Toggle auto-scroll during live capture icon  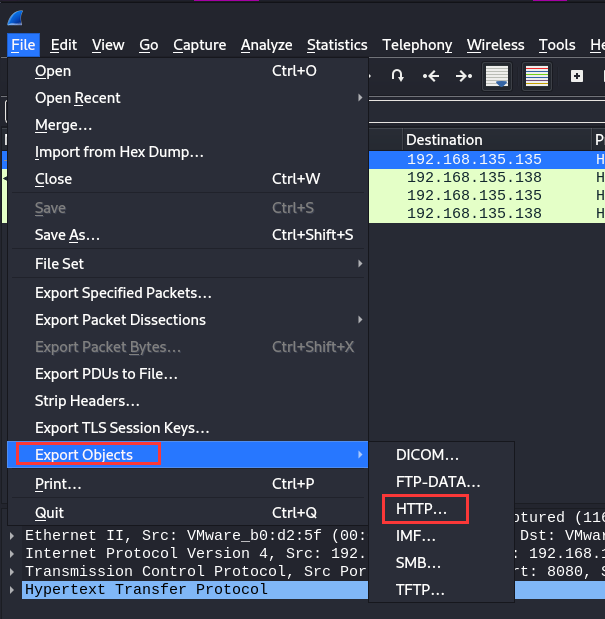(x=497, y=76)
